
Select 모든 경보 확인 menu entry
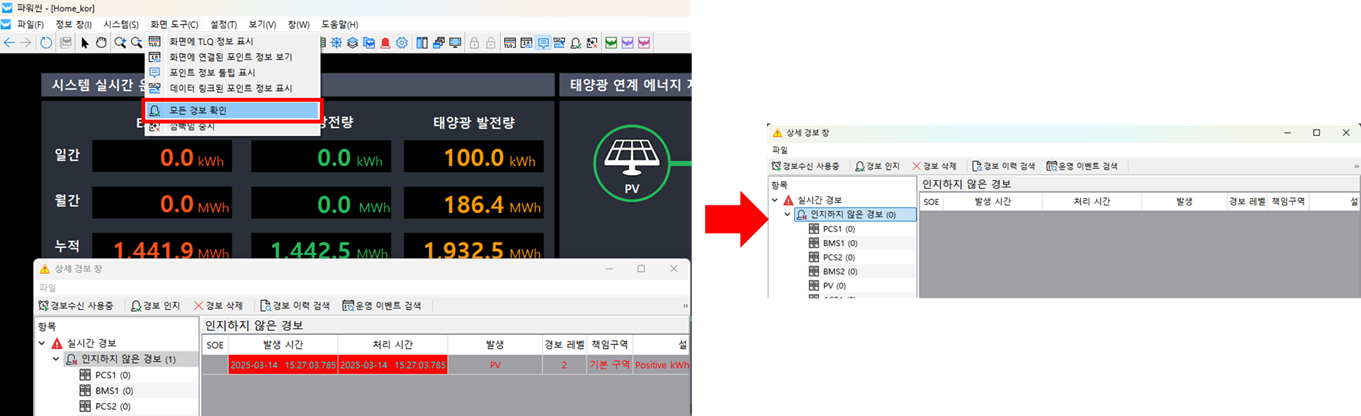coord(232,110)
